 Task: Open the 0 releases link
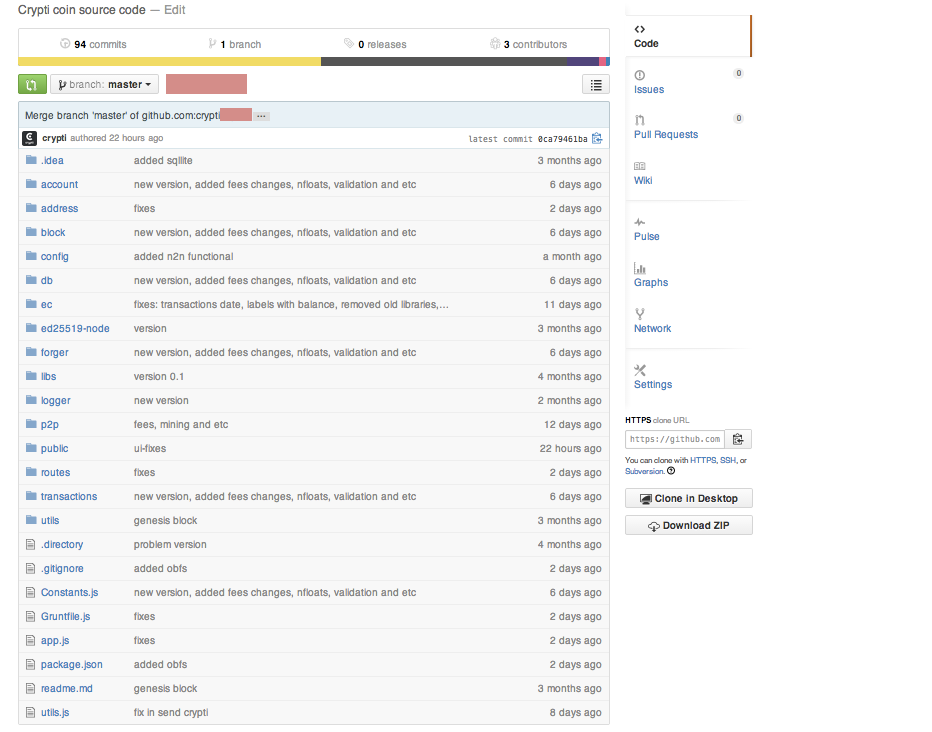pos(375,44)
